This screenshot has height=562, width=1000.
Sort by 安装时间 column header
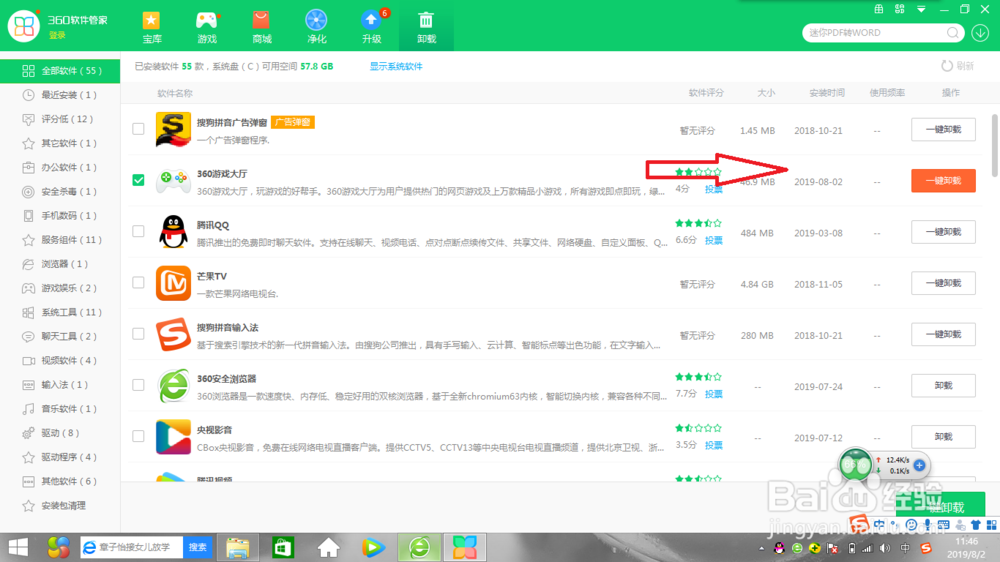(827, 93)
